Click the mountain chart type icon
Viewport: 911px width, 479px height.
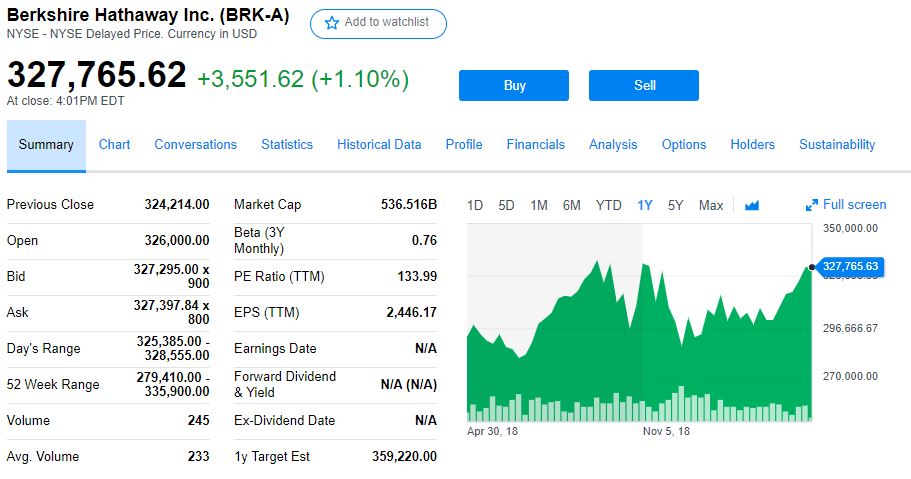click(752, 205)
